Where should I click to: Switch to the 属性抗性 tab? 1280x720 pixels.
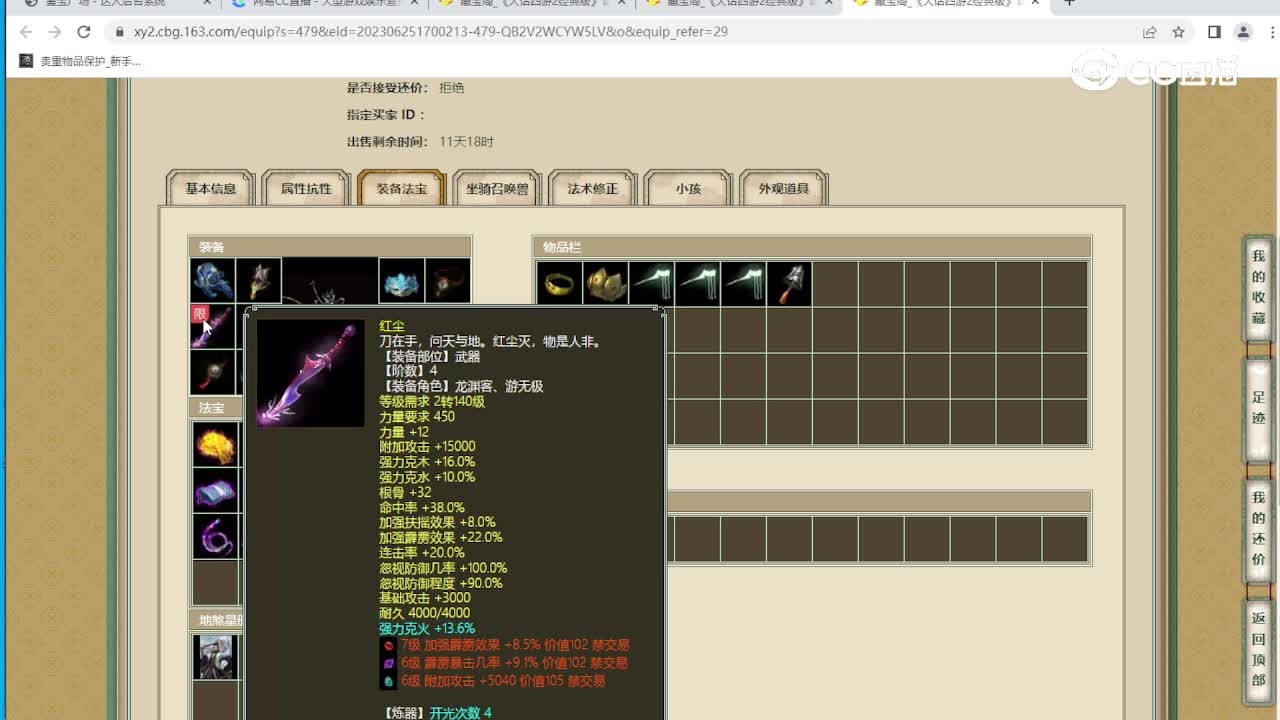coord(306,188)
